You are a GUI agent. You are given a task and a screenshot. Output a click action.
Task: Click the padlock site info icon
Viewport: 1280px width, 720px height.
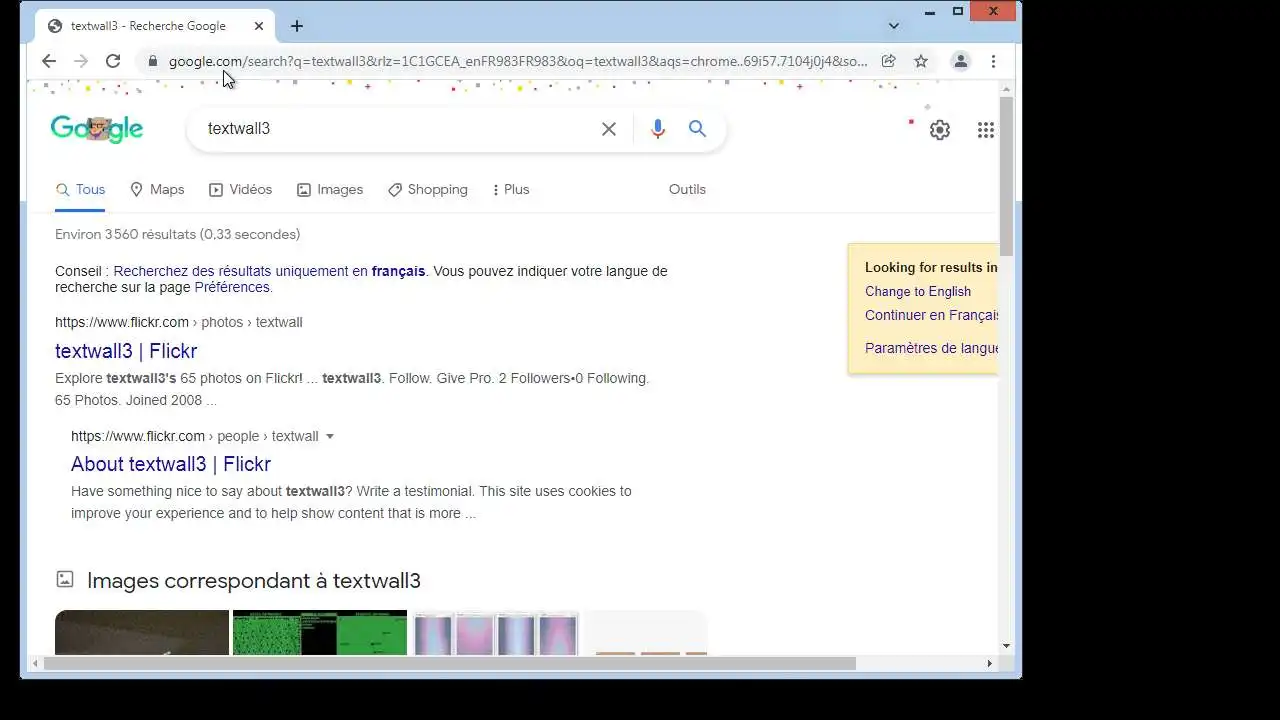pos(153,61)
